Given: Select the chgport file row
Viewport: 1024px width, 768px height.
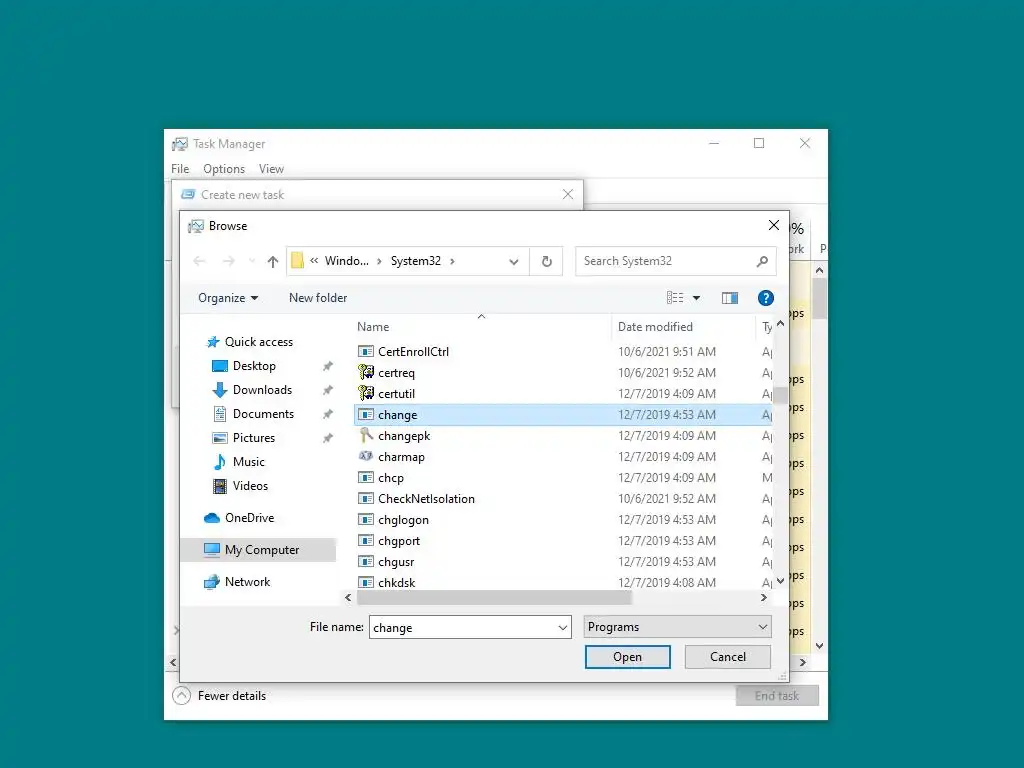Looking at the screenshot, I should 563,541.
